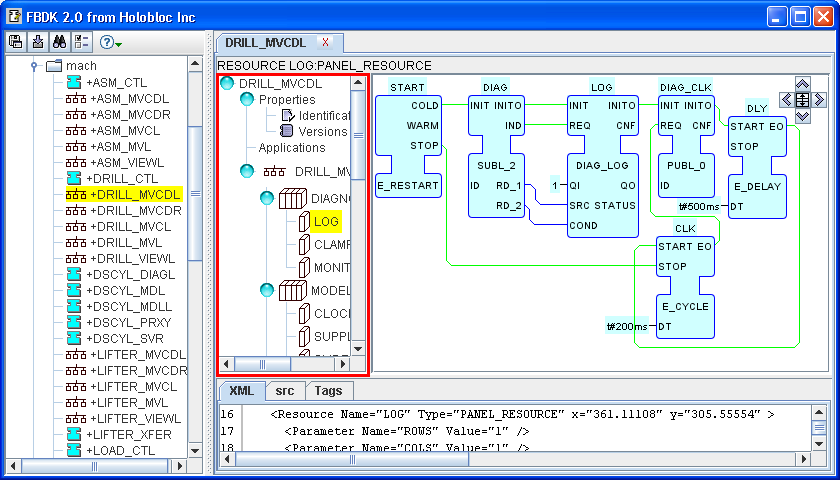Image resolution: width=840 pixels, height=480 pixels.
Task: Select +DRILL_VIEWL in library tree
Action: (132, 259)
